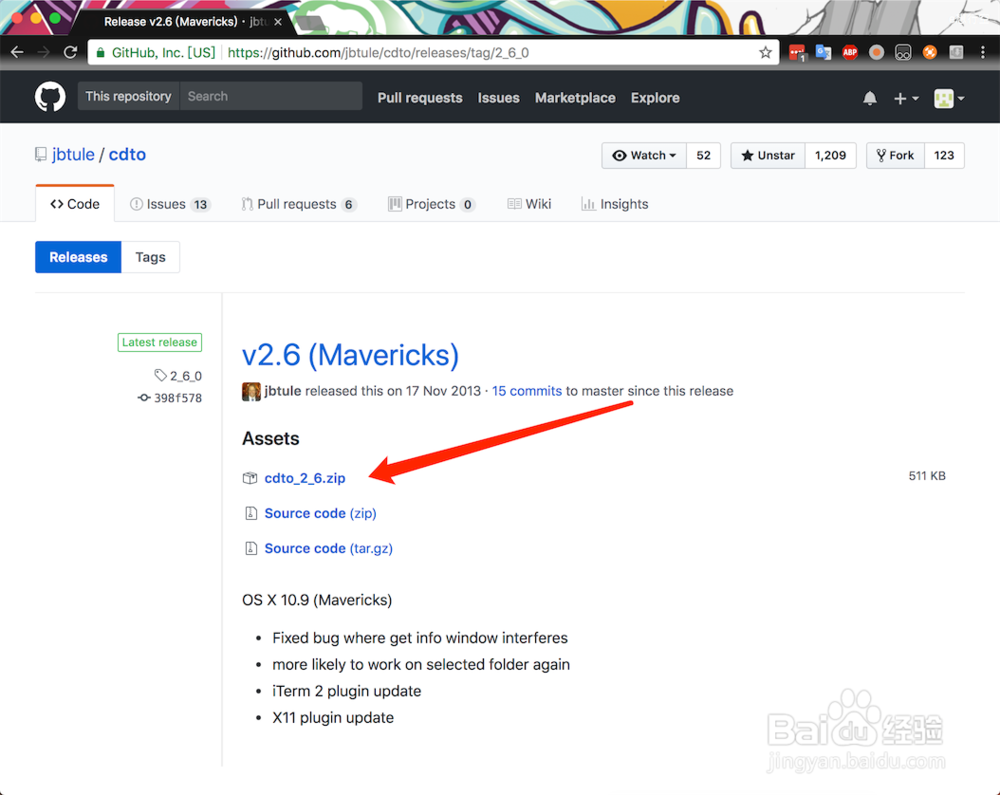Click jbtule's avatar thumbnail
Viewport: 1000px width, 795px height.
(x=251, y=391)
